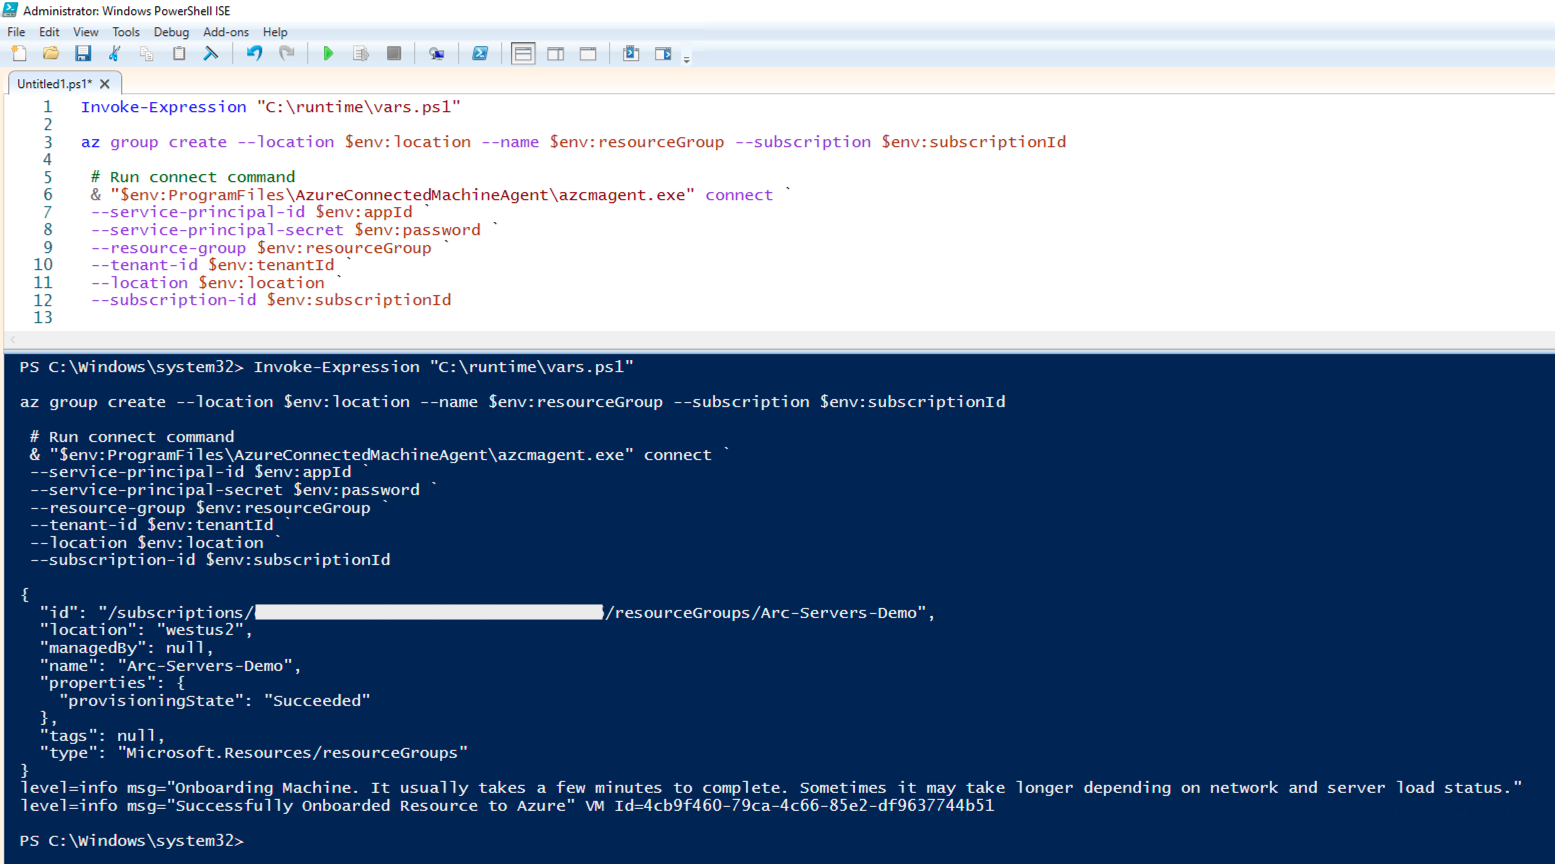Open the Tools menu
1555x864 pixels.
click(x=126, y=32)
